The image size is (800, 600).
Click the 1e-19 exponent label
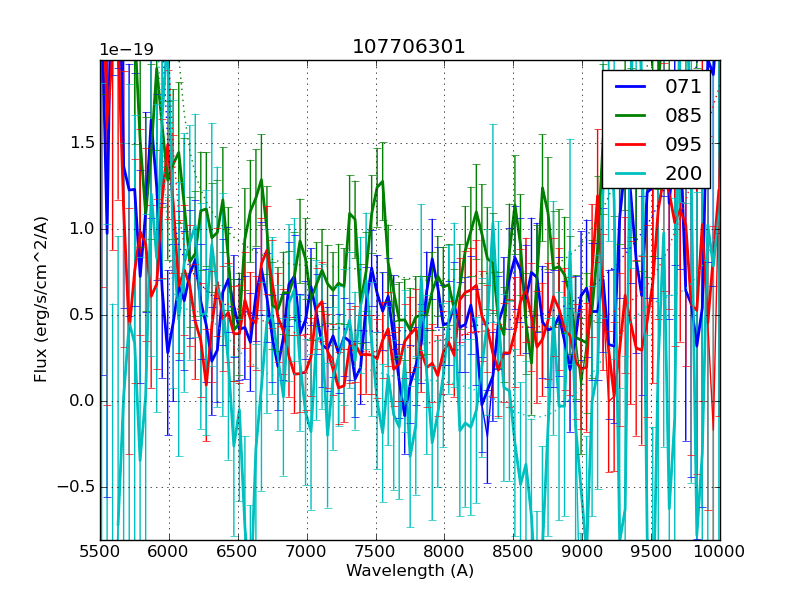tap(126, 50)
